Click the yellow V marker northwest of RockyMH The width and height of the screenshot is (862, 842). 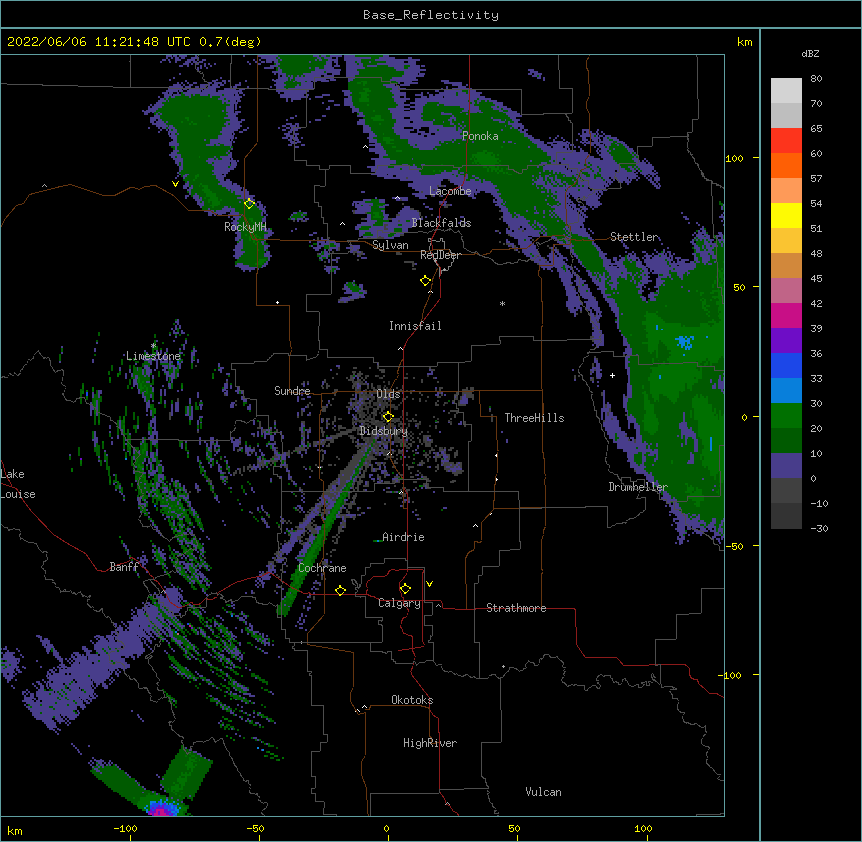click(175, 184)
